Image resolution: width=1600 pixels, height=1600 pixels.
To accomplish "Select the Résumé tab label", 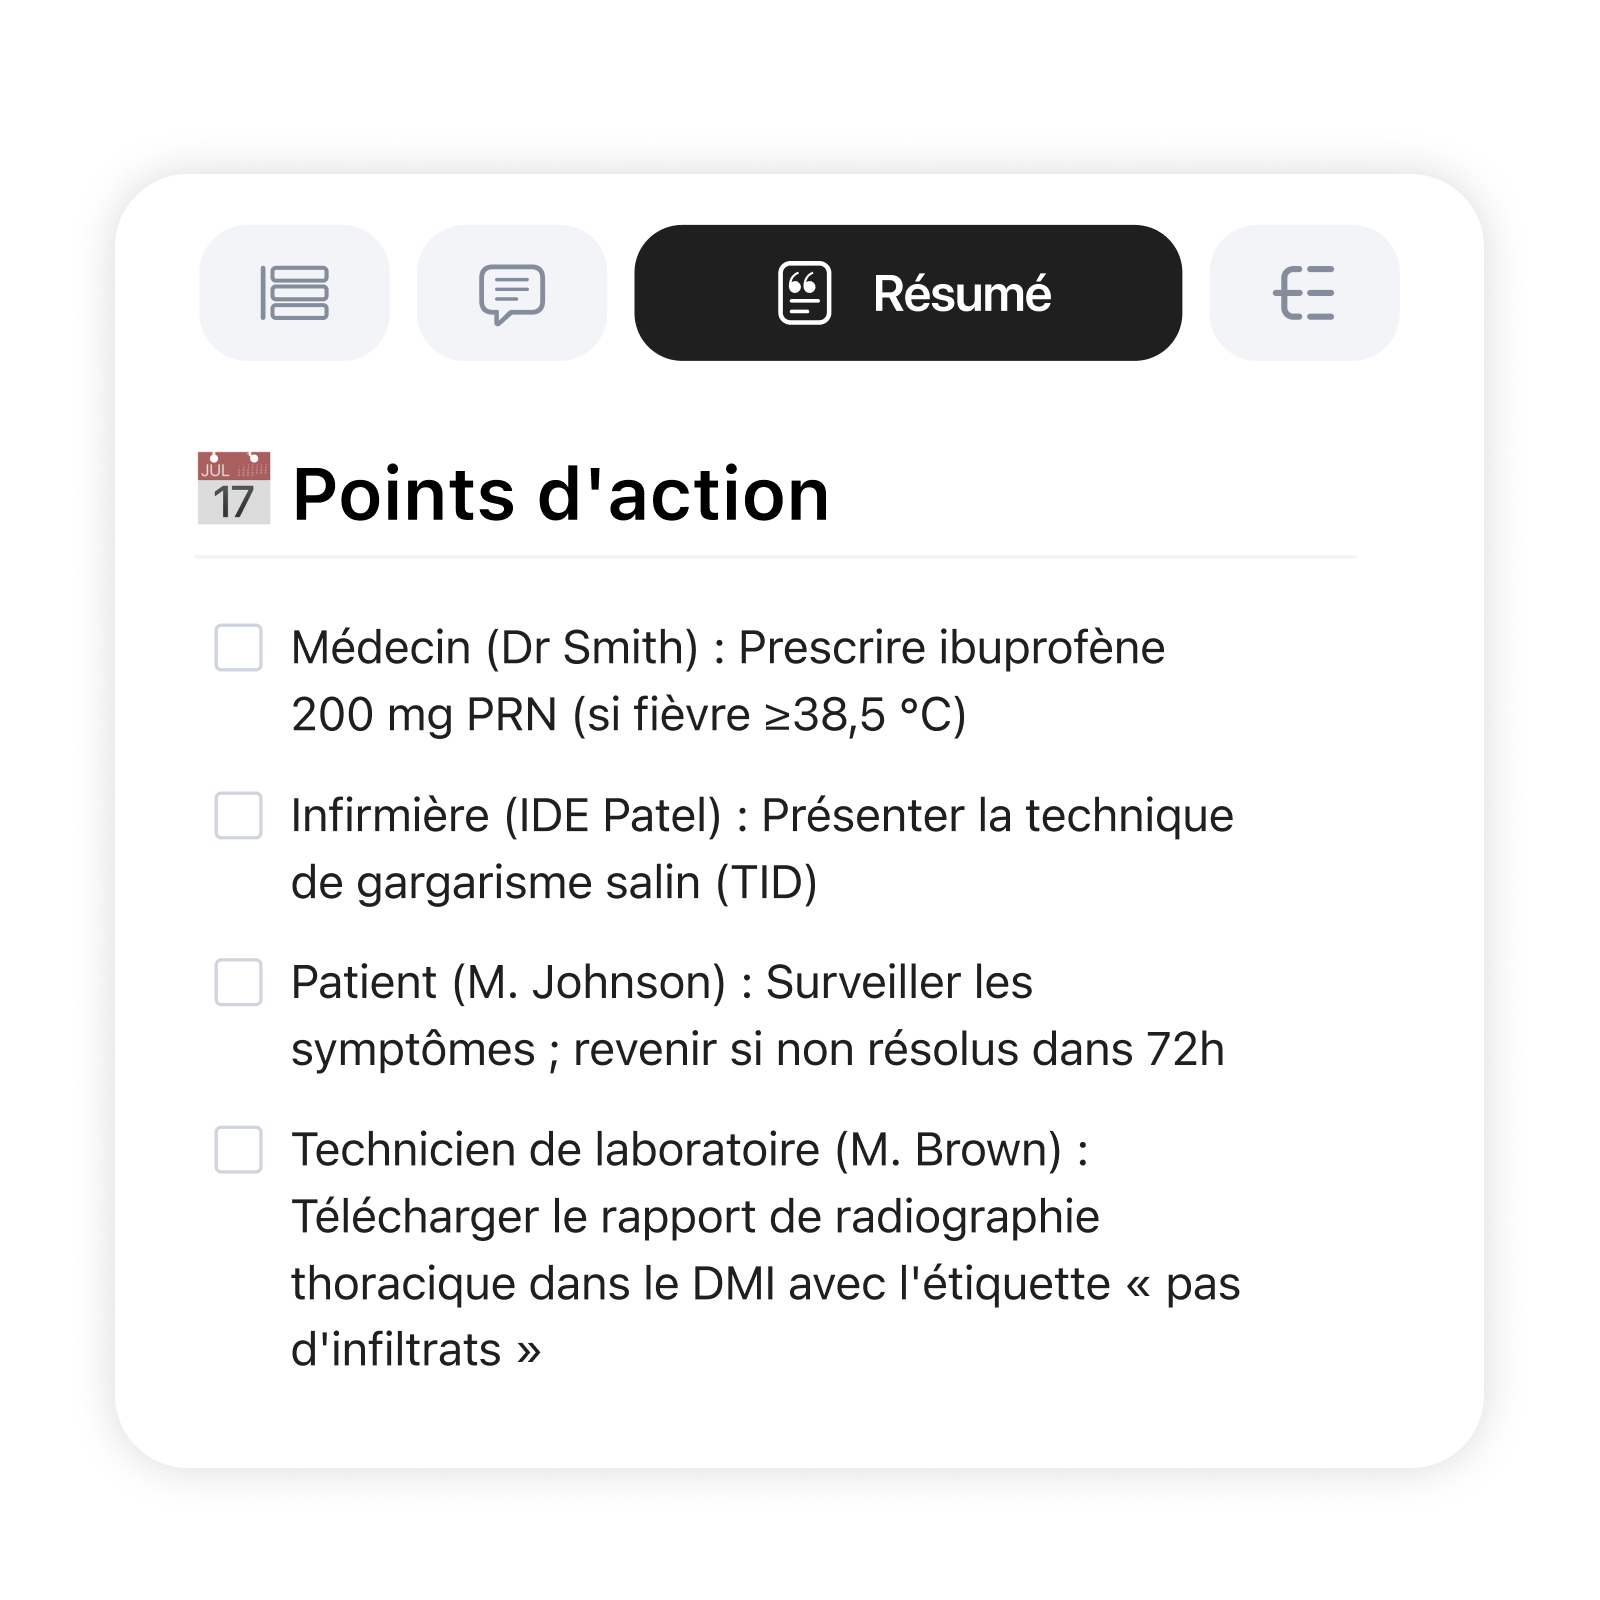I will click(x=961, y=294).
